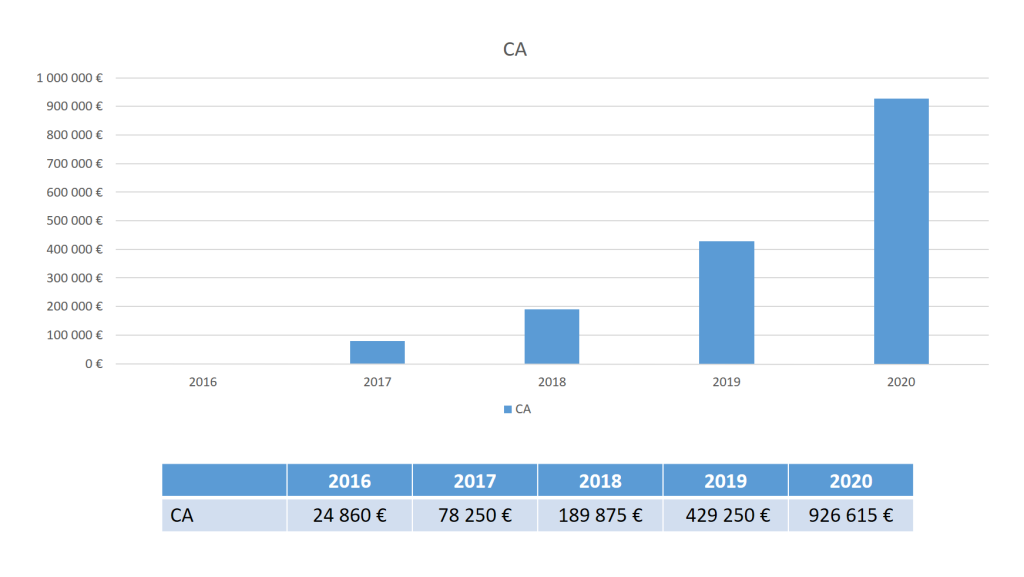Pick the 200 000 € y-axis label

[74, 307]
